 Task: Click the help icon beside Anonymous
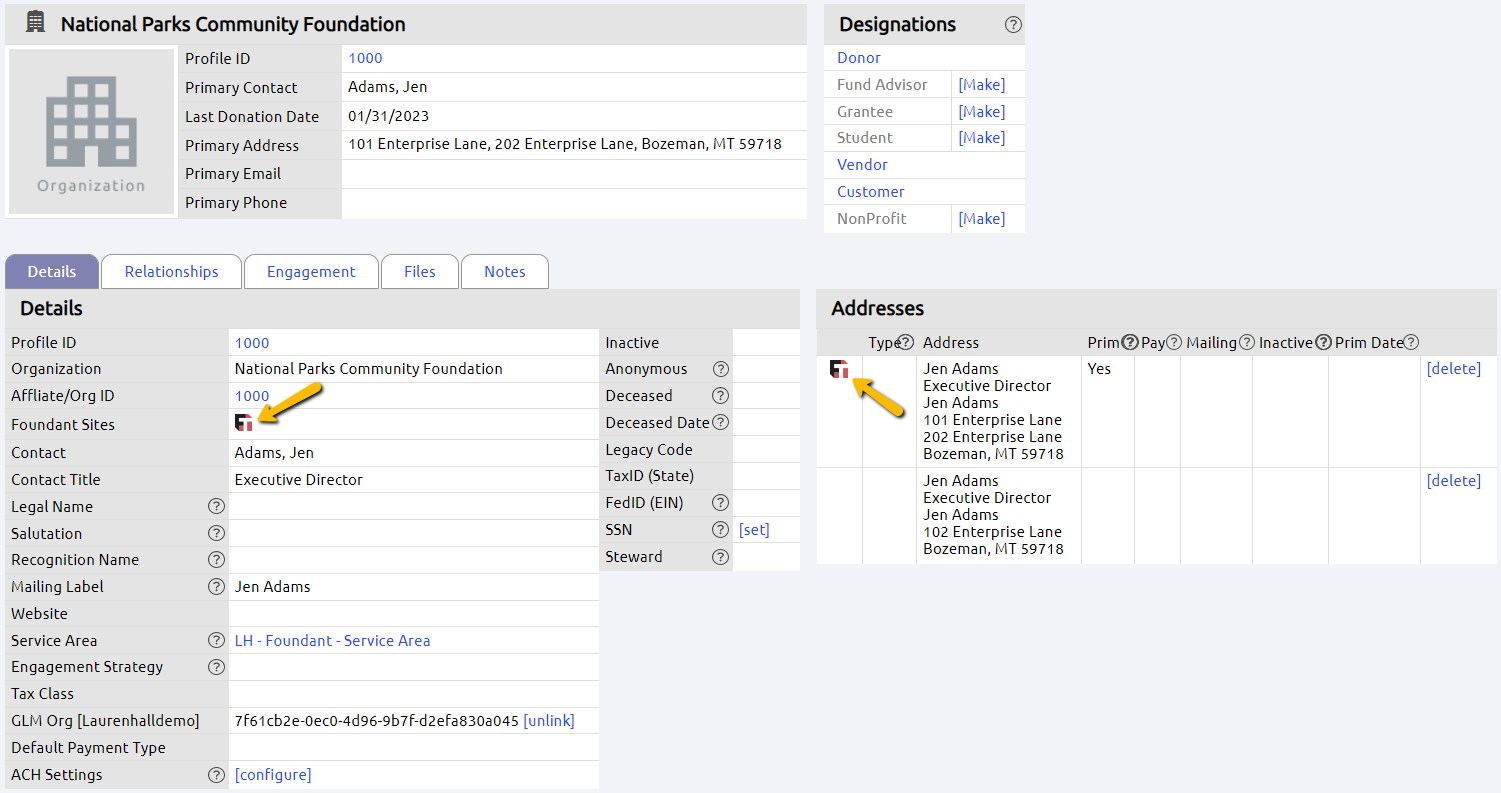(x=720, y=368)
